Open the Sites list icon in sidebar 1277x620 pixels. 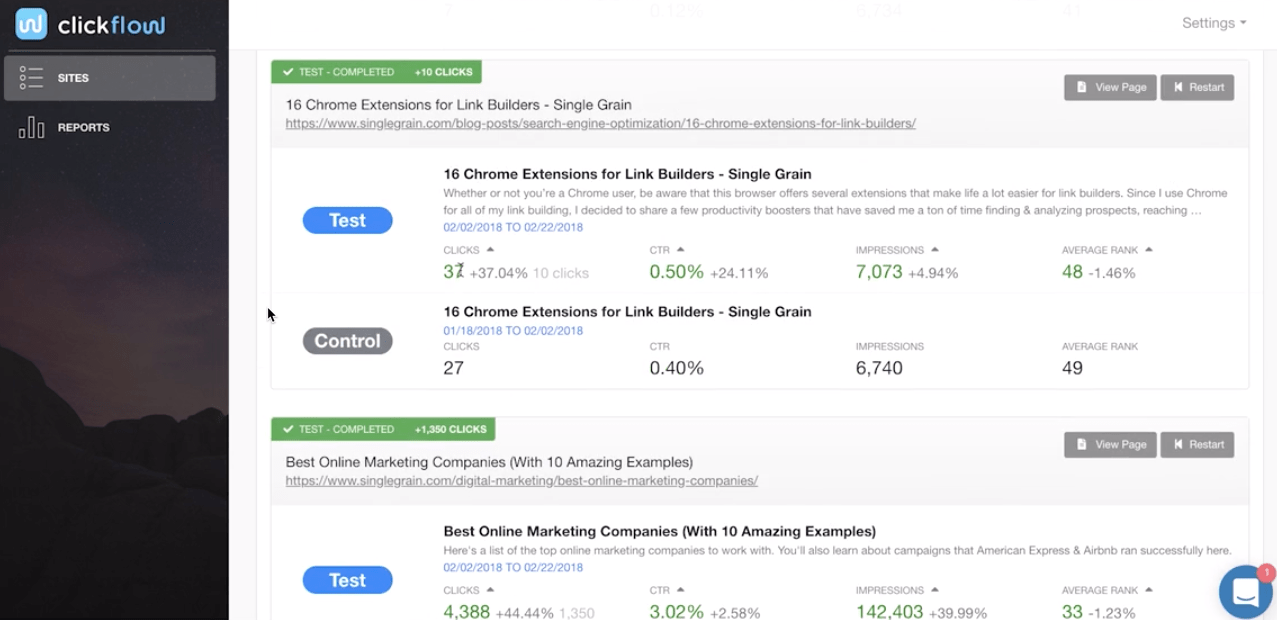(31, 78)
